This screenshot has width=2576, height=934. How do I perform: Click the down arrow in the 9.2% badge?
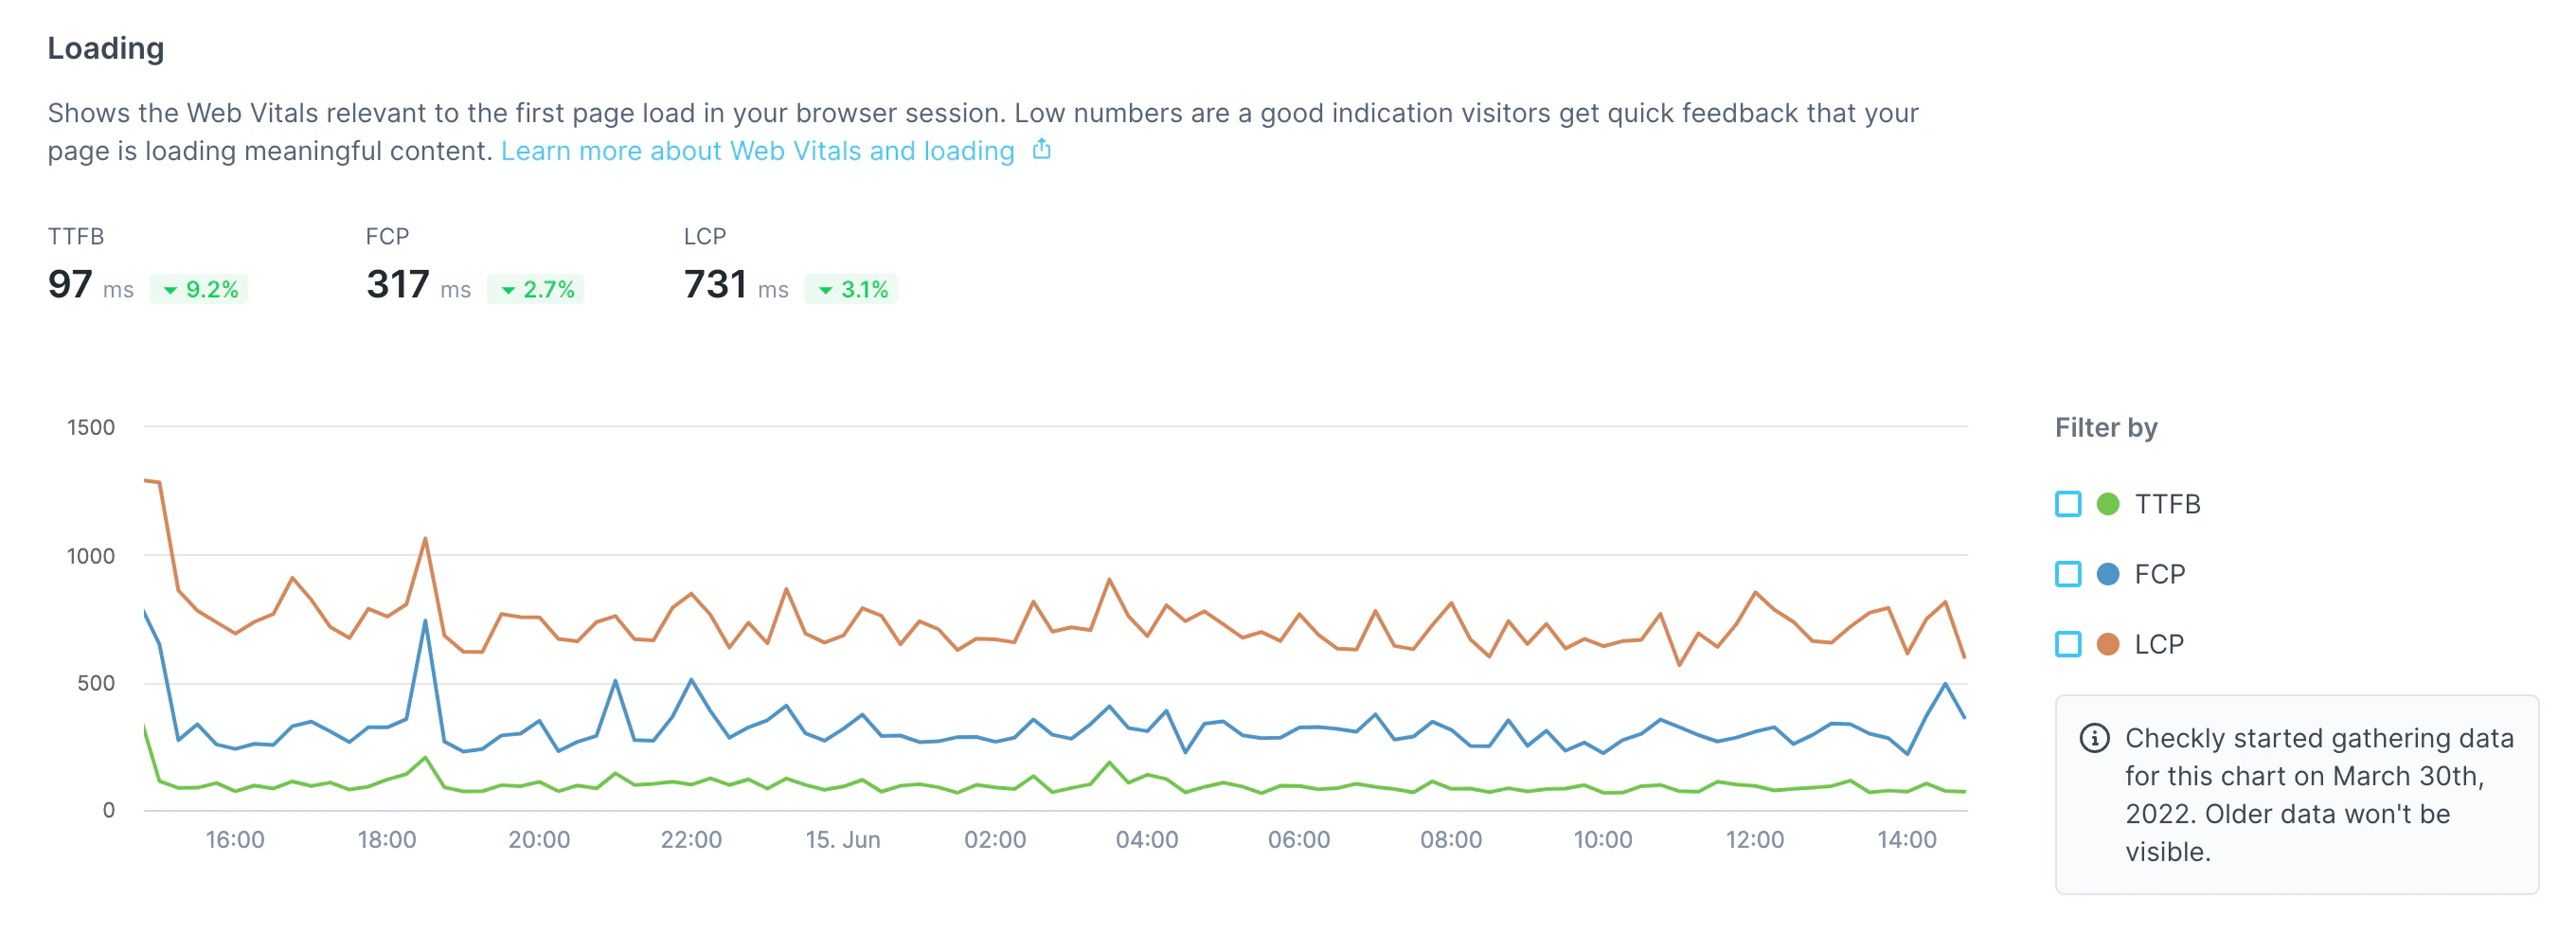[170, 289]
